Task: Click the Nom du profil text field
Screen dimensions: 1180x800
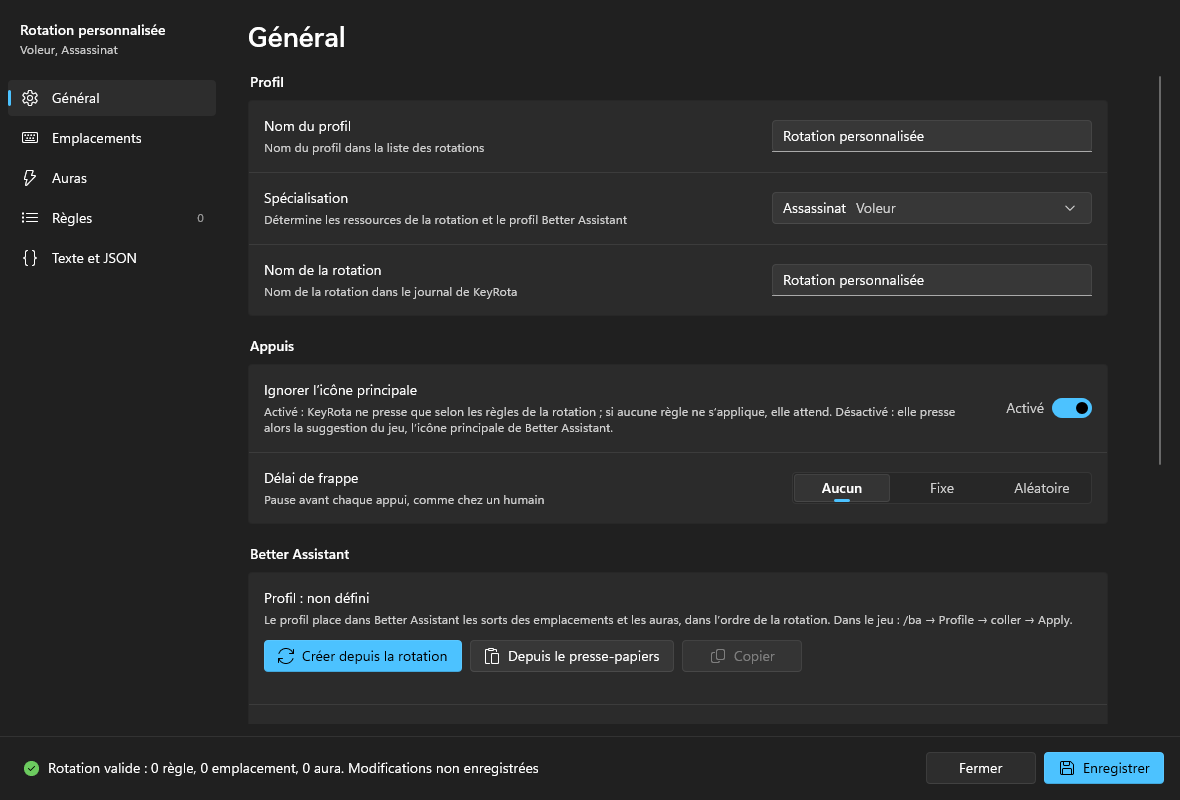Action: click(932, 136)
